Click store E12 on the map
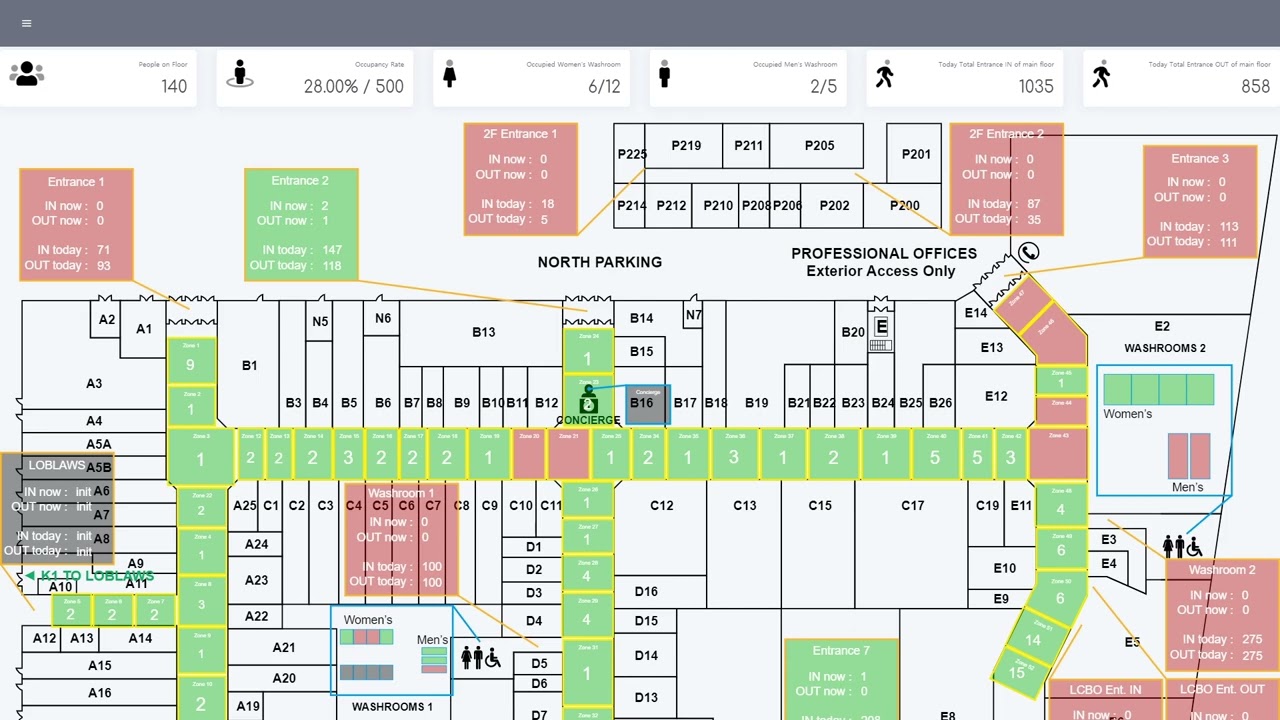The width and height of the screenshot is (1280, 720). [996, 396]
